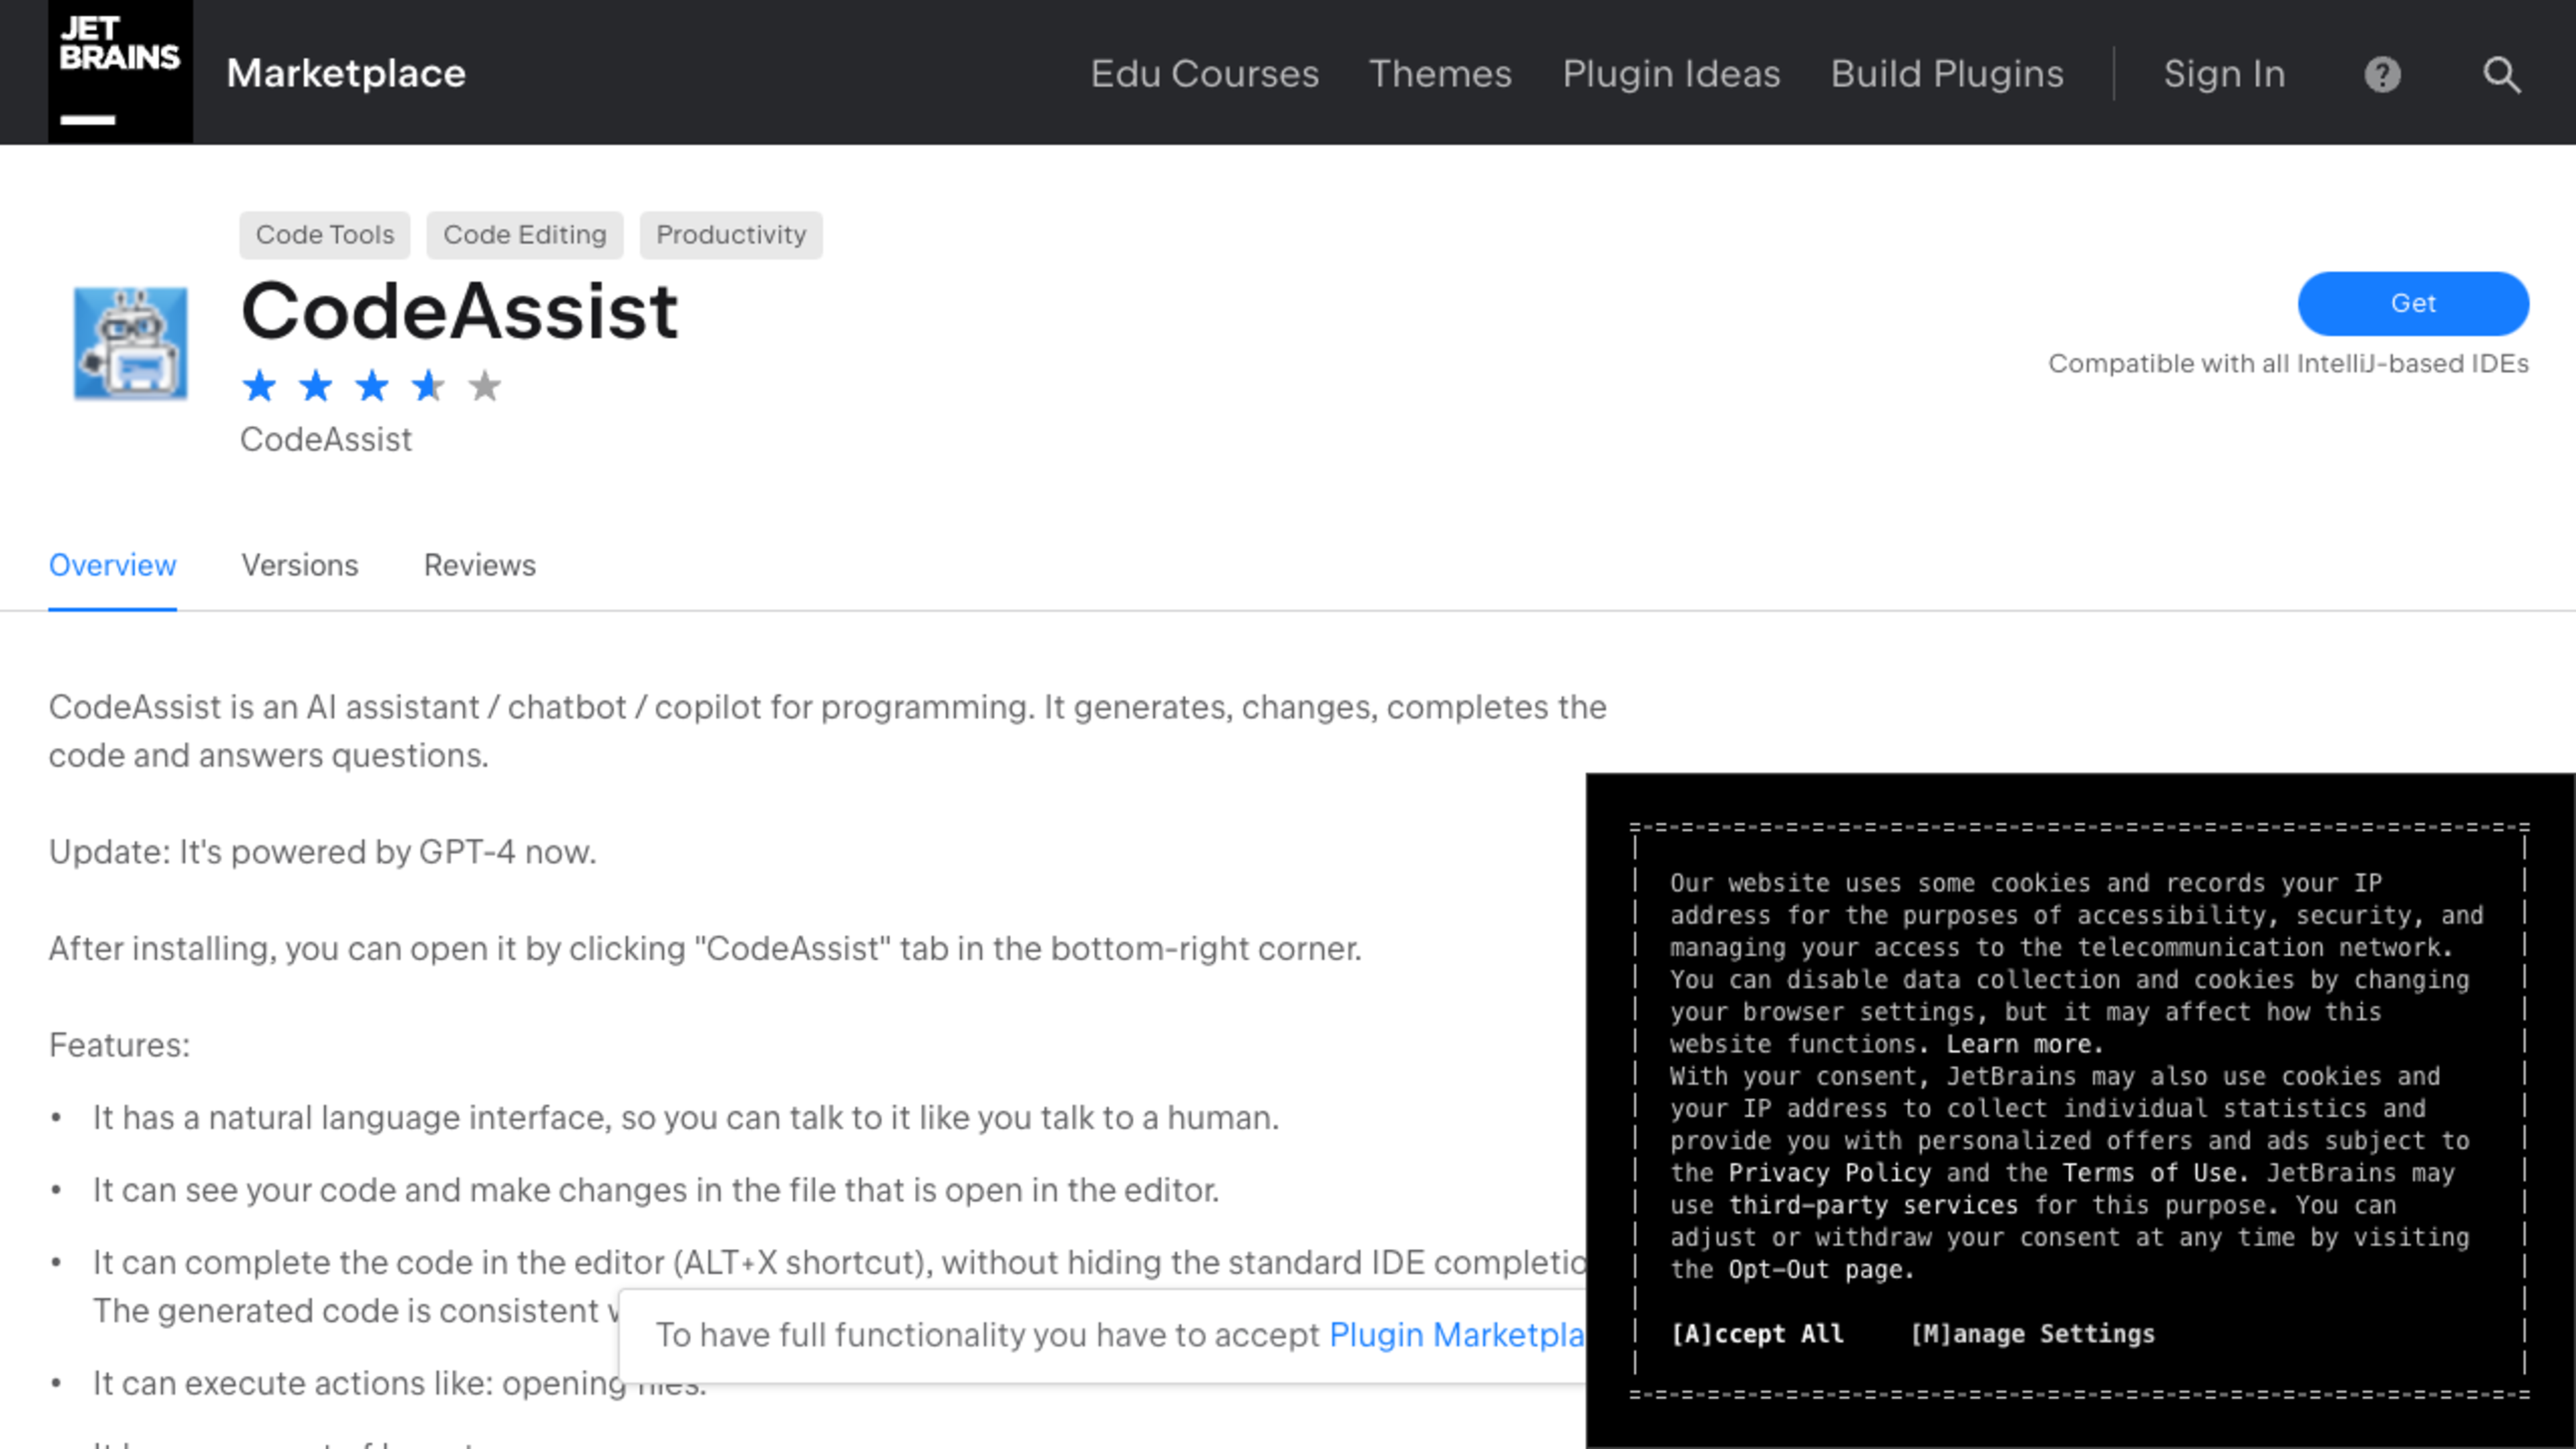This screenshot has width=2576, height=1449.
Task: Open the CodeAssist vendor link under stars
Action: click(x=326, y=439)
